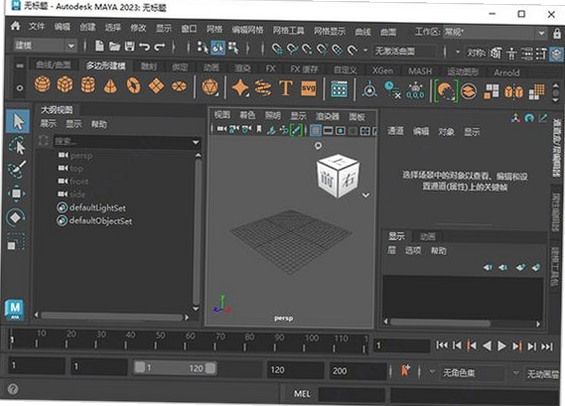Create a polygon disc from shelf
Viewport: 565px width, 406px height.
(179, 86)
